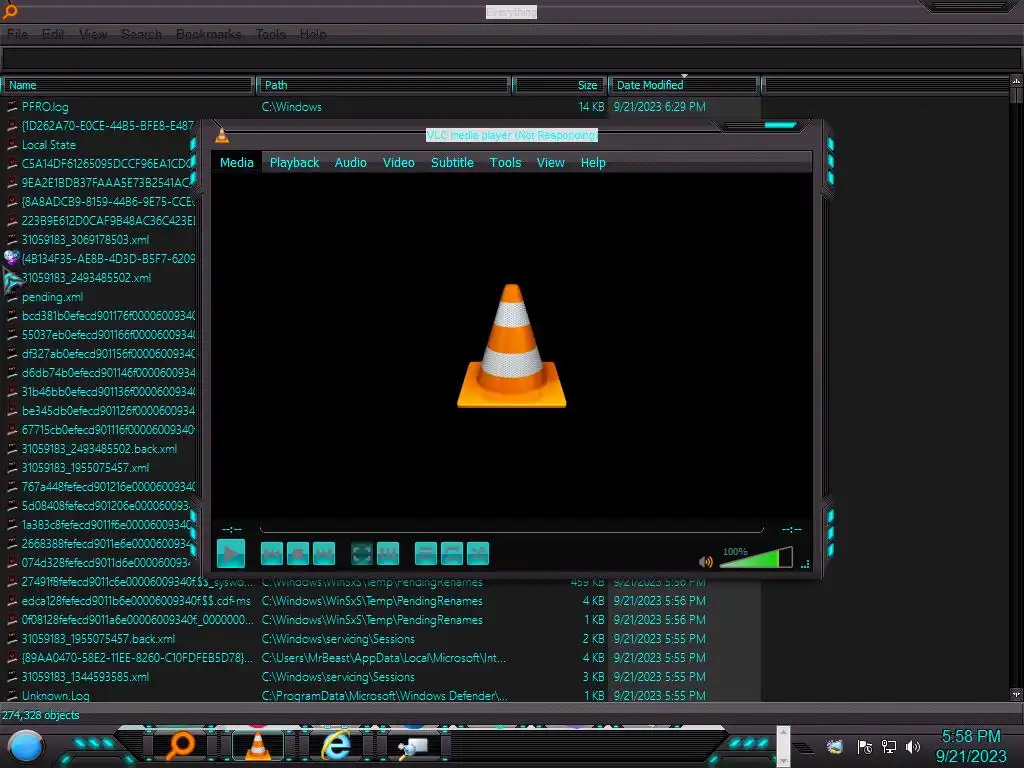Open the Windows Start orb
This screenshot has height=768, width=1024.
click(x=26, y=746)
